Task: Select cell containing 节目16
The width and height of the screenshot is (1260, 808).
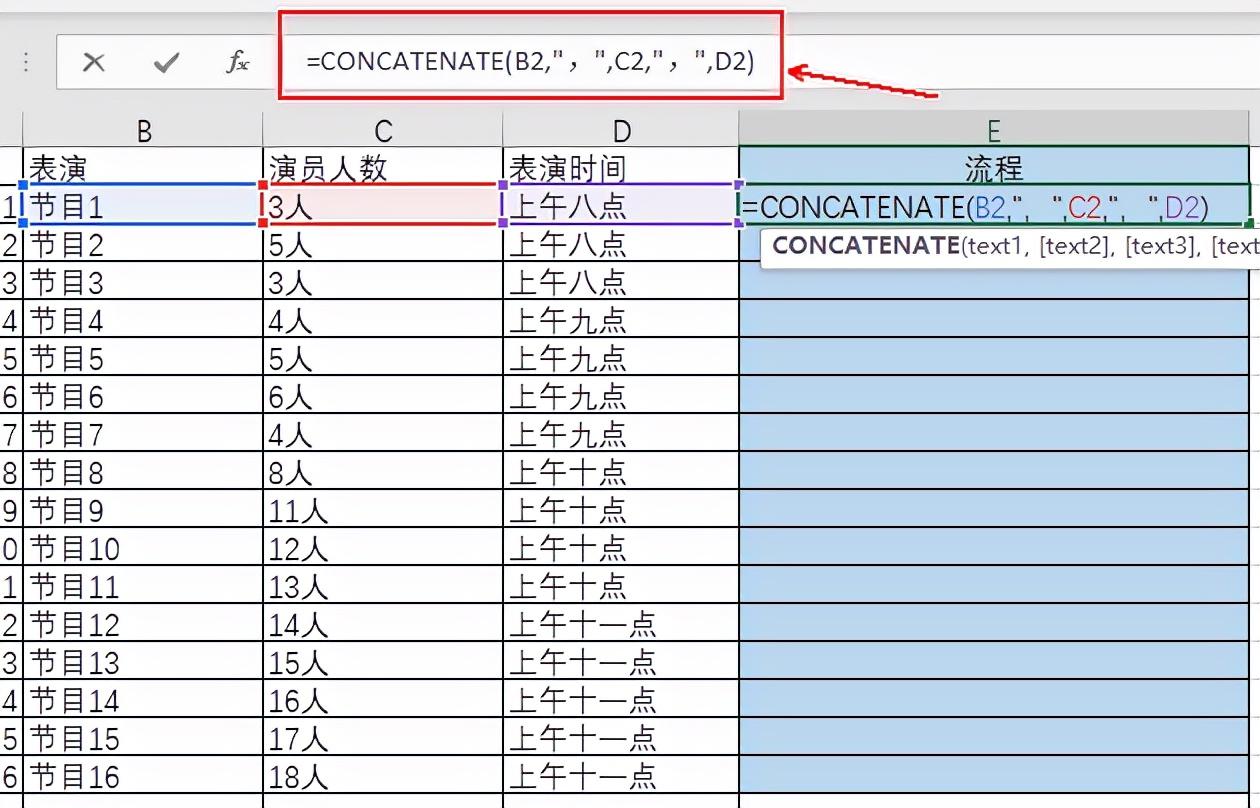Action: pyautogui.click(x=143, y=776)
